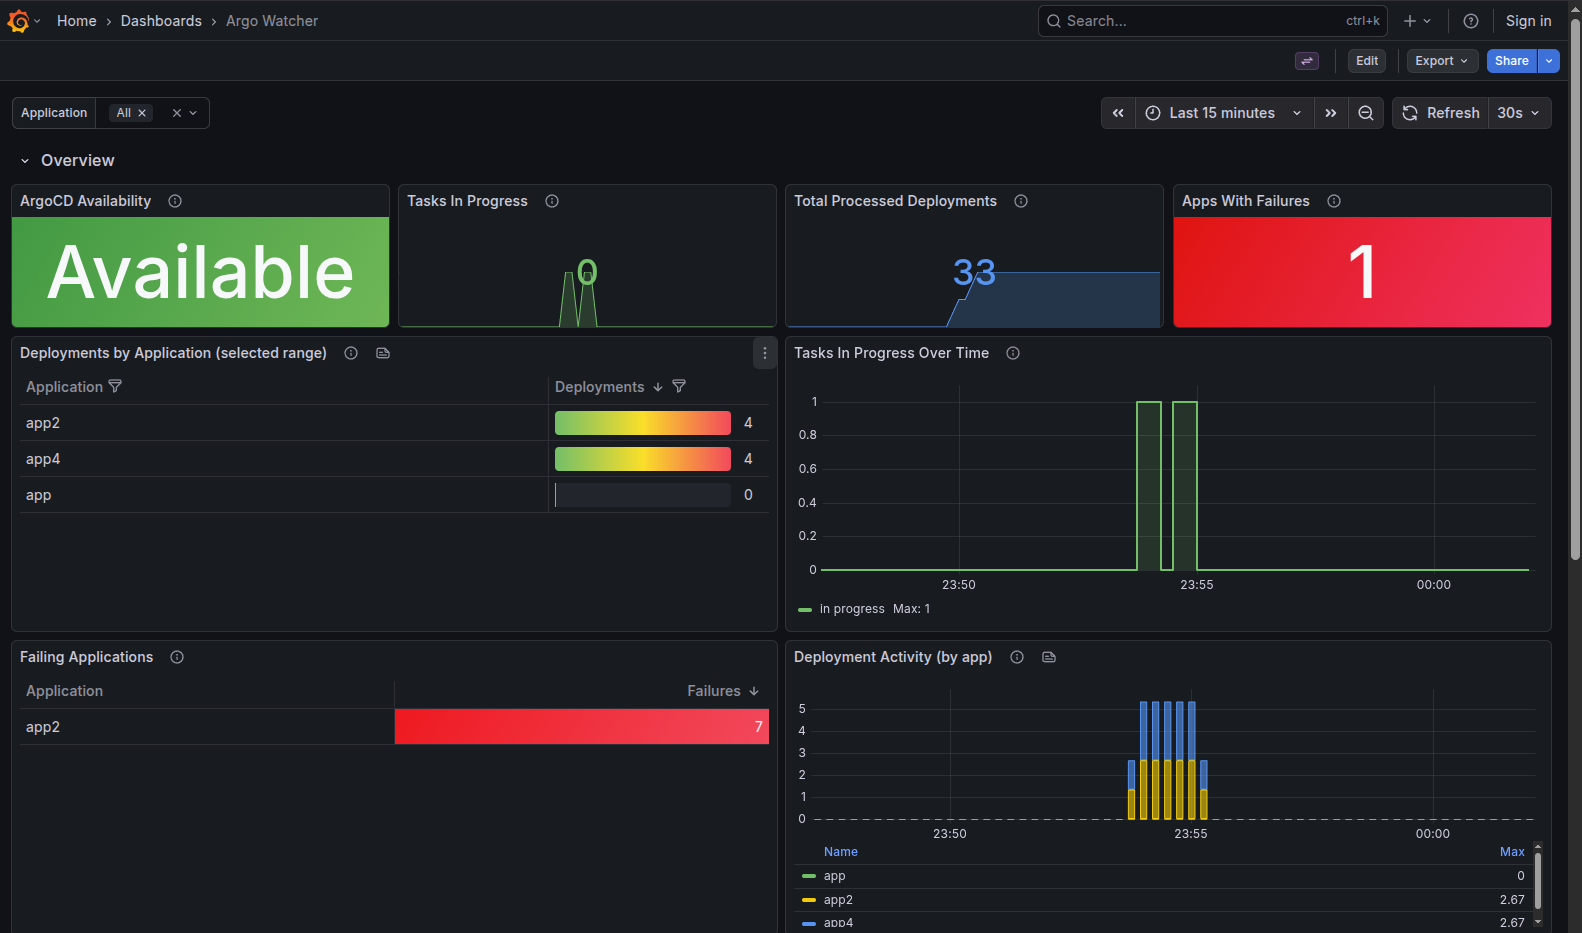
Task: Open Deployments by Application panel three-dot menu
Action: pos(765,353)
